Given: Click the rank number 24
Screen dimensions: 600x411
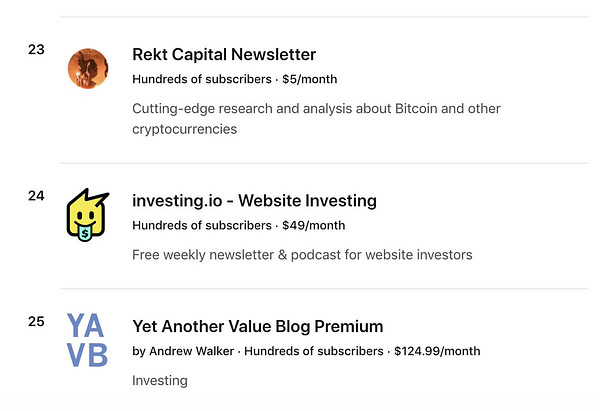Looking at the screenshot, I should [x=36, y=196].
